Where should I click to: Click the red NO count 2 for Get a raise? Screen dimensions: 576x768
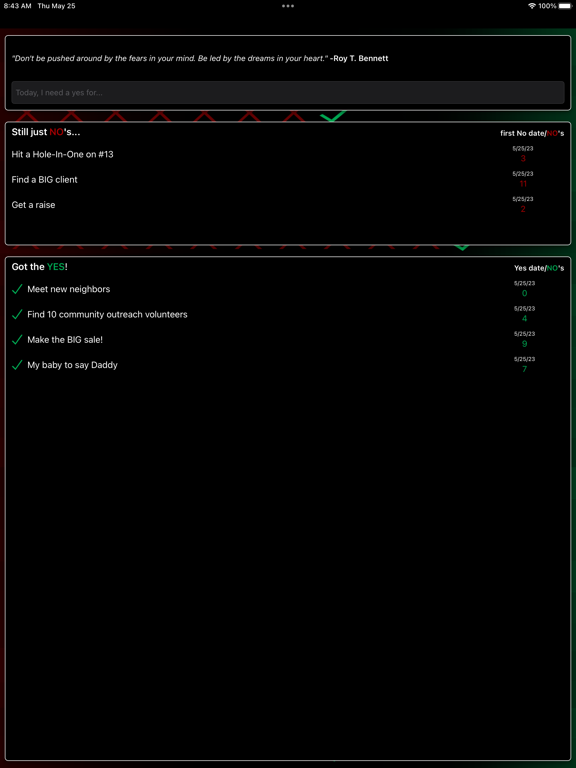(523, 210)
